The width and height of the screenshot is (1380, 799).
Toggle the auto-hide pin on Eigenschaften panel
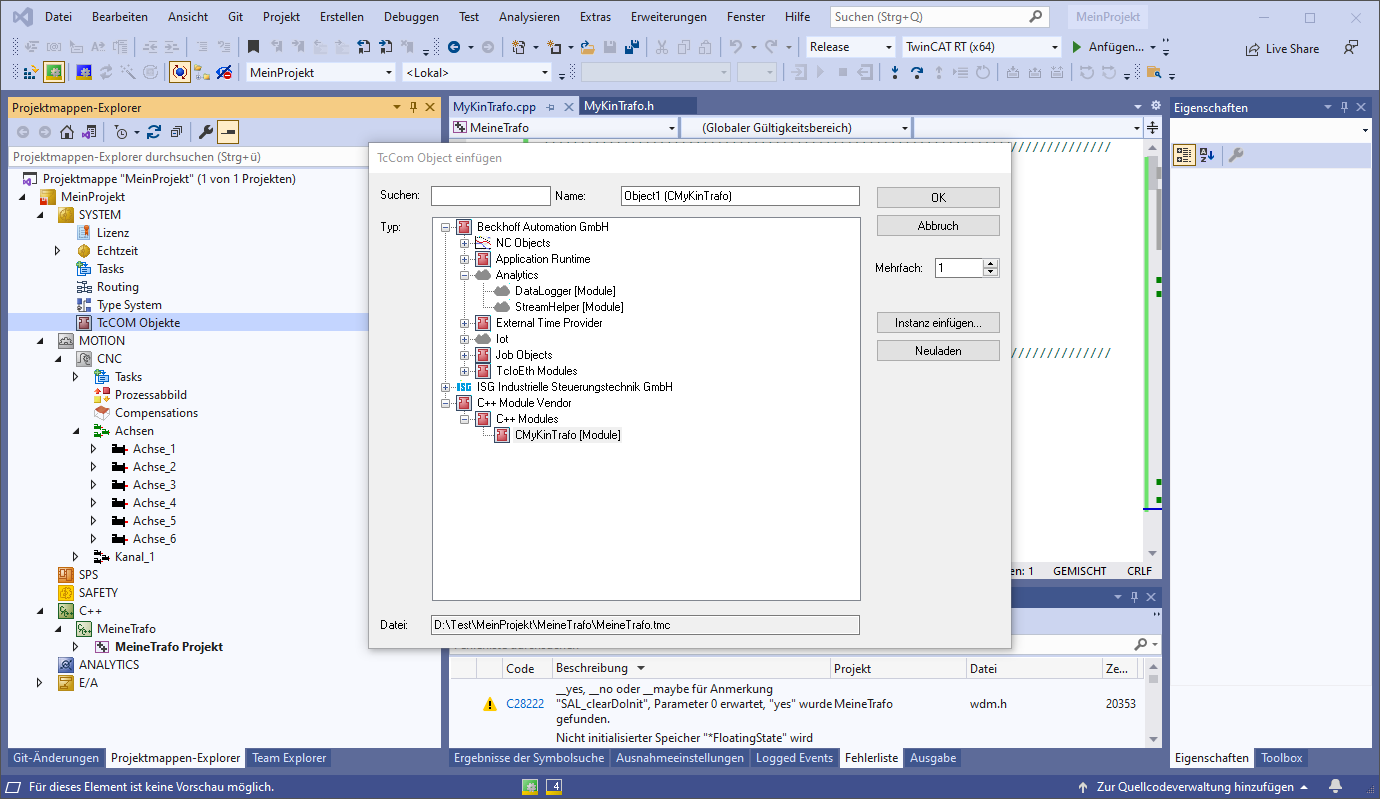point(1344,107)
